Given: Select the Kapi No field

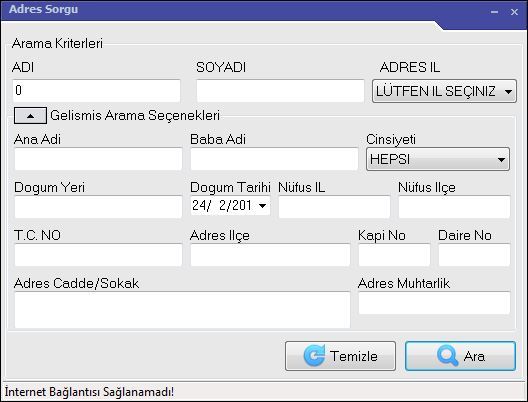Looking at the screenshot, I should point(394,255).
